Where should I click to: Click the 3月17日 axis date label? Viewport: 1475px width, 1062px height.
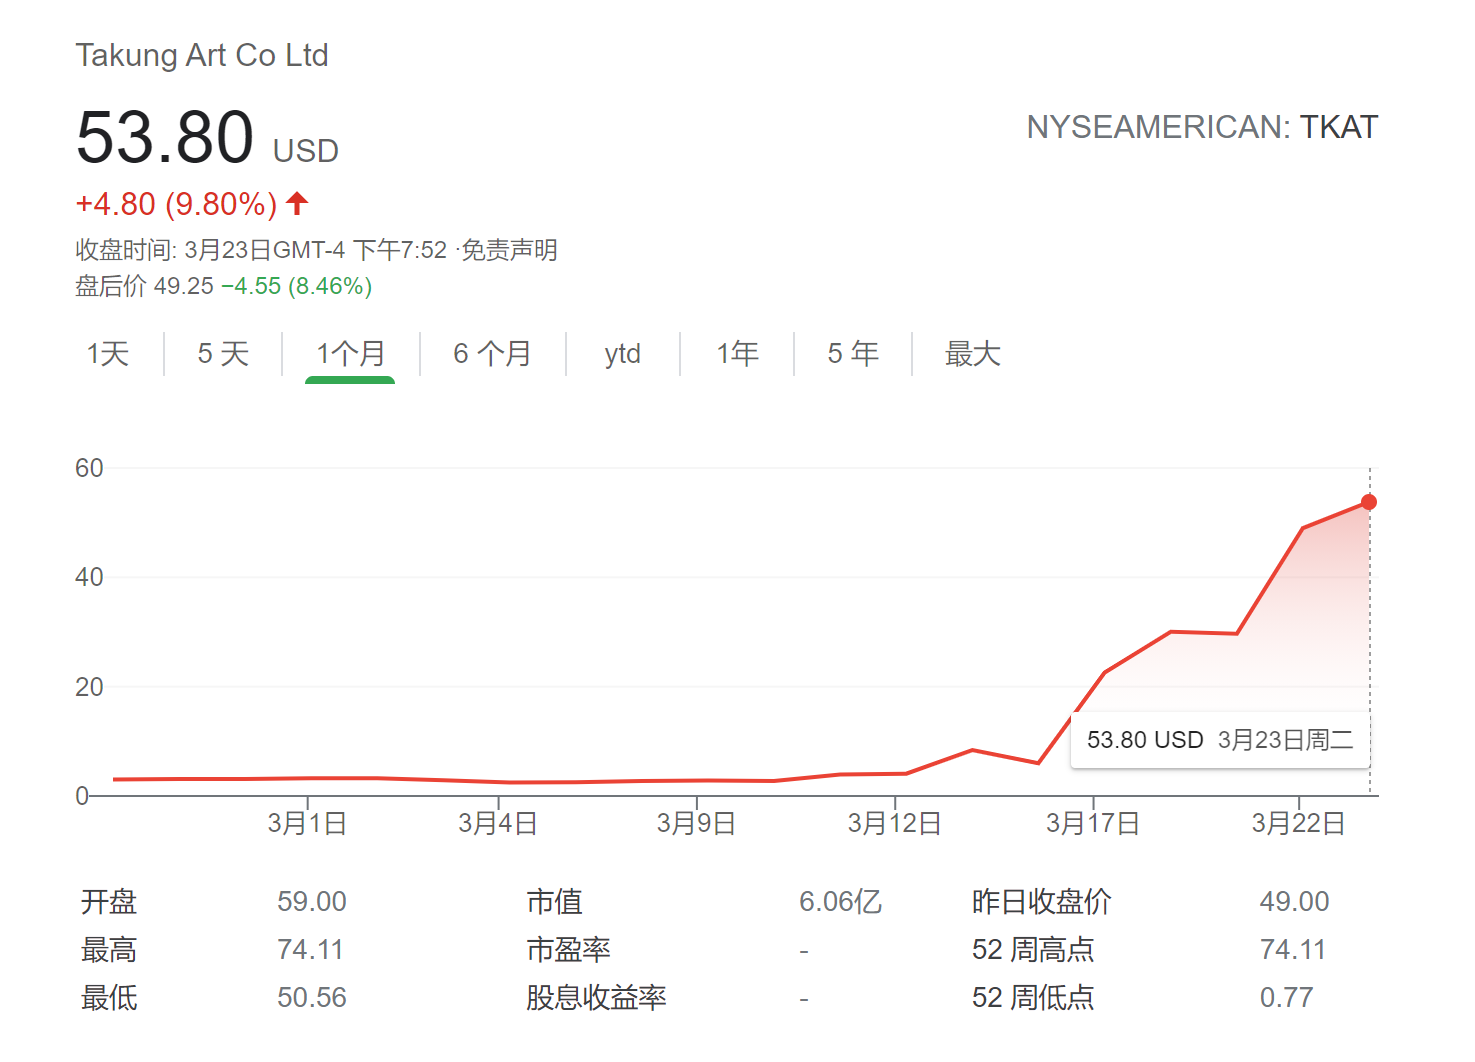point(1093,824)
